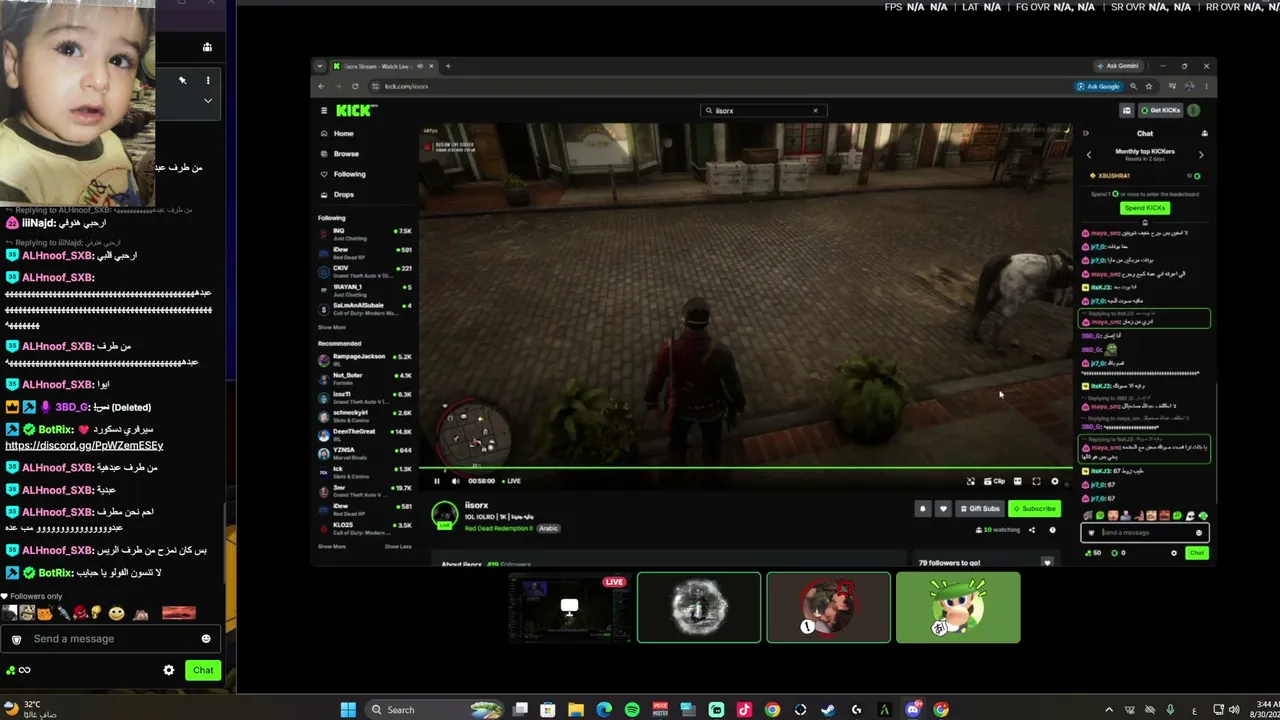The height and width of the screenshot is (720, 1280).
Task: Subscribe to the iisorx channel
Action: (1034, 509)
